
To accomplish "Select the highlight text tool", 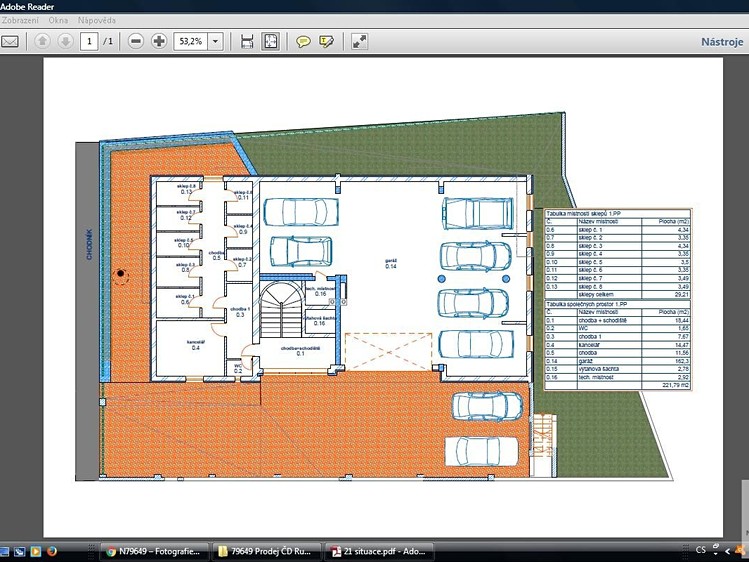I will (x=326, y=42).
